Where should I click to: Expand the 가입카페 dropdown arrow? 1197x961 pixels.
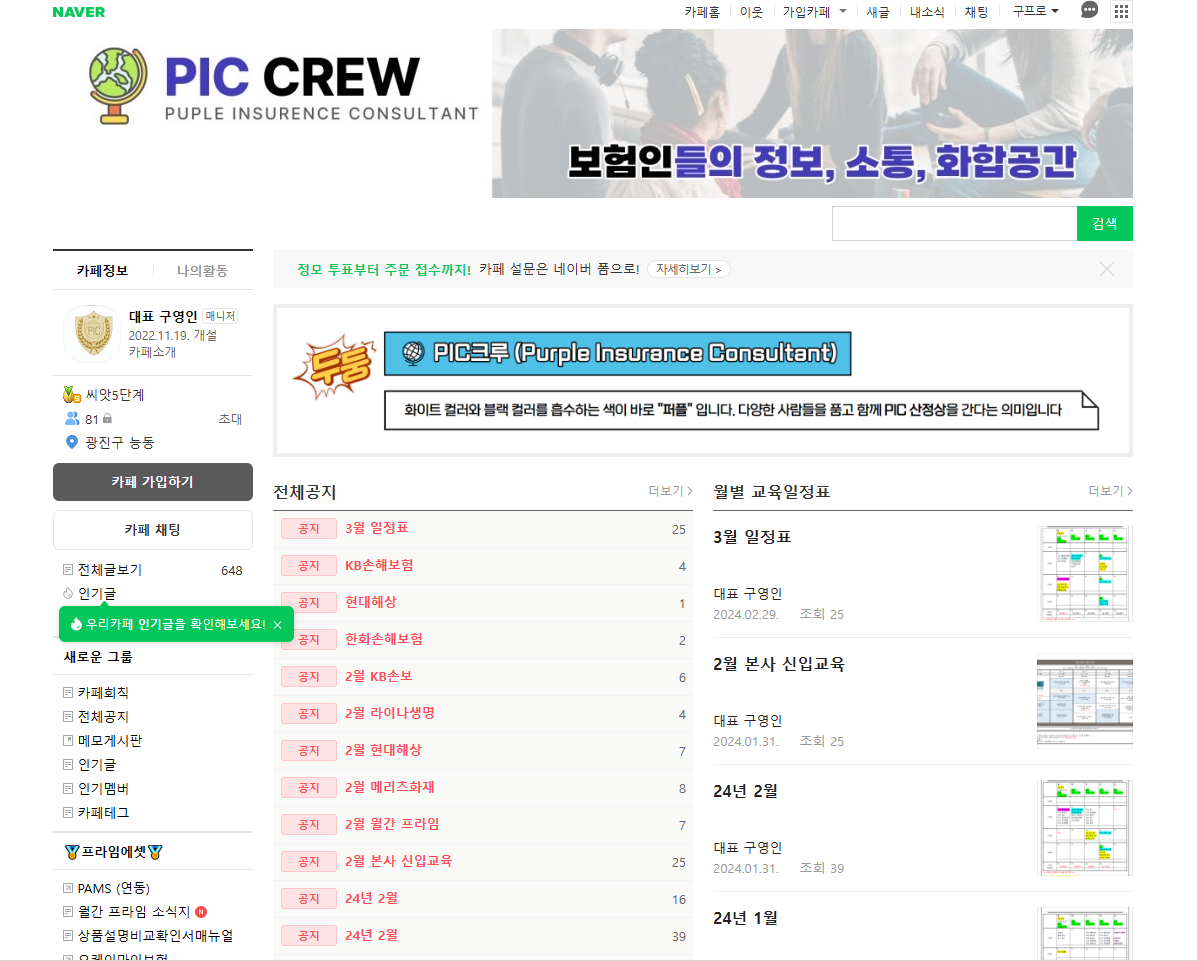pos(843,11)
